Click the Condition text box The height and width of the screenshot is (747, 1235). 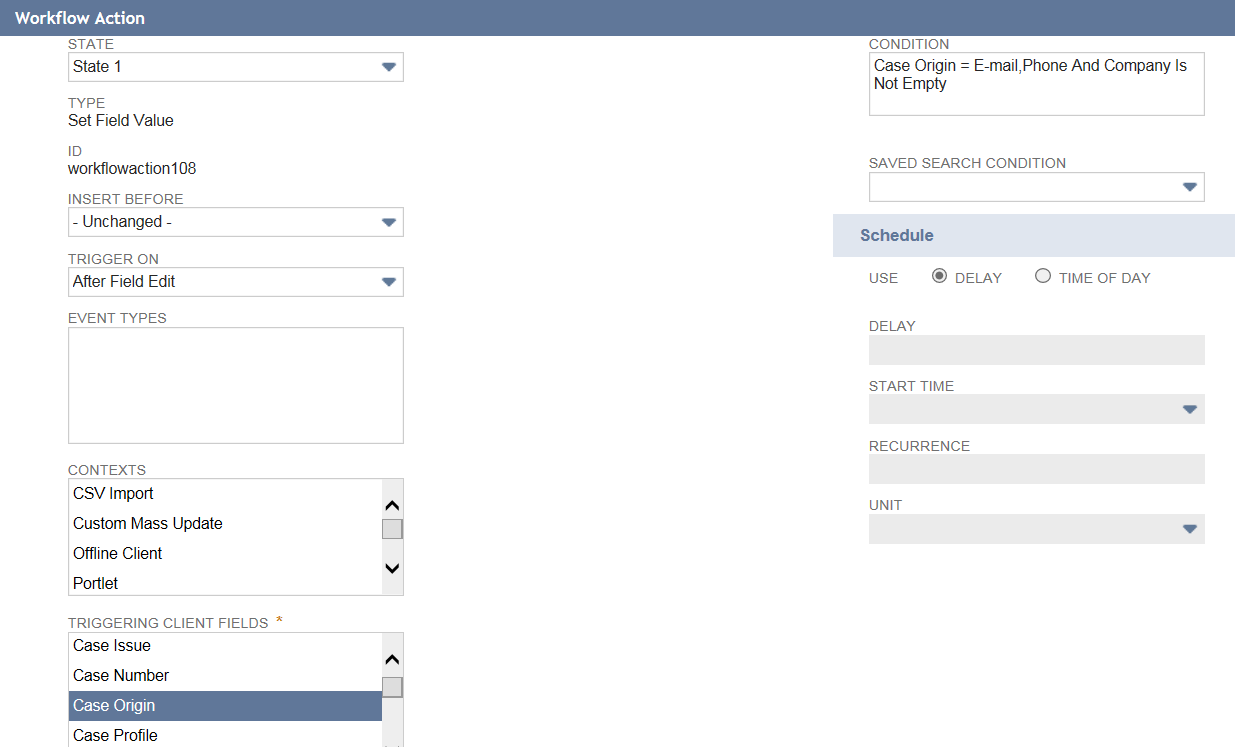pyautogui.click(x=1036, y=84)
